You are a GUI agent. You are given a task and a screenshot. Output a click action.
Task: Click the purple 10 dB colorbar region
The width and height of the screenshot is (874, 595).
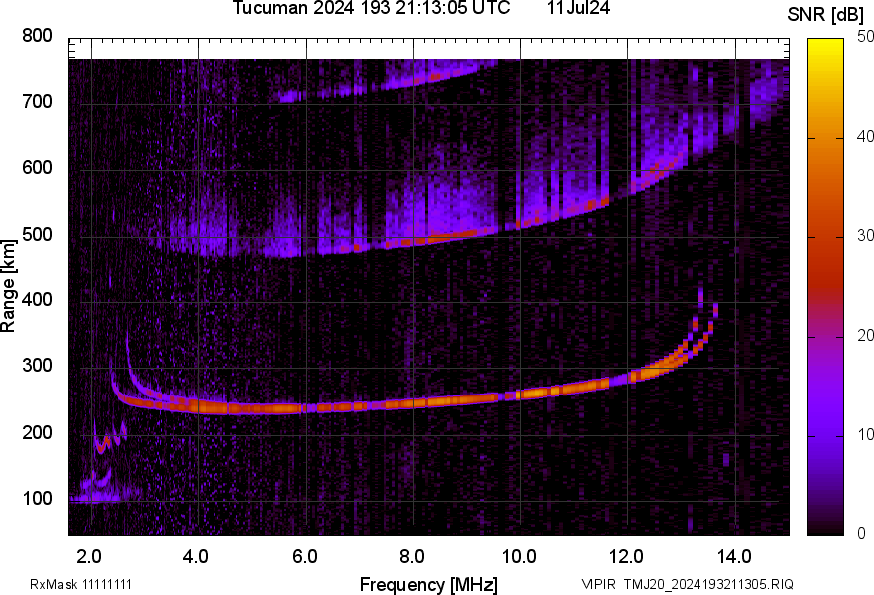coord(826,435)
